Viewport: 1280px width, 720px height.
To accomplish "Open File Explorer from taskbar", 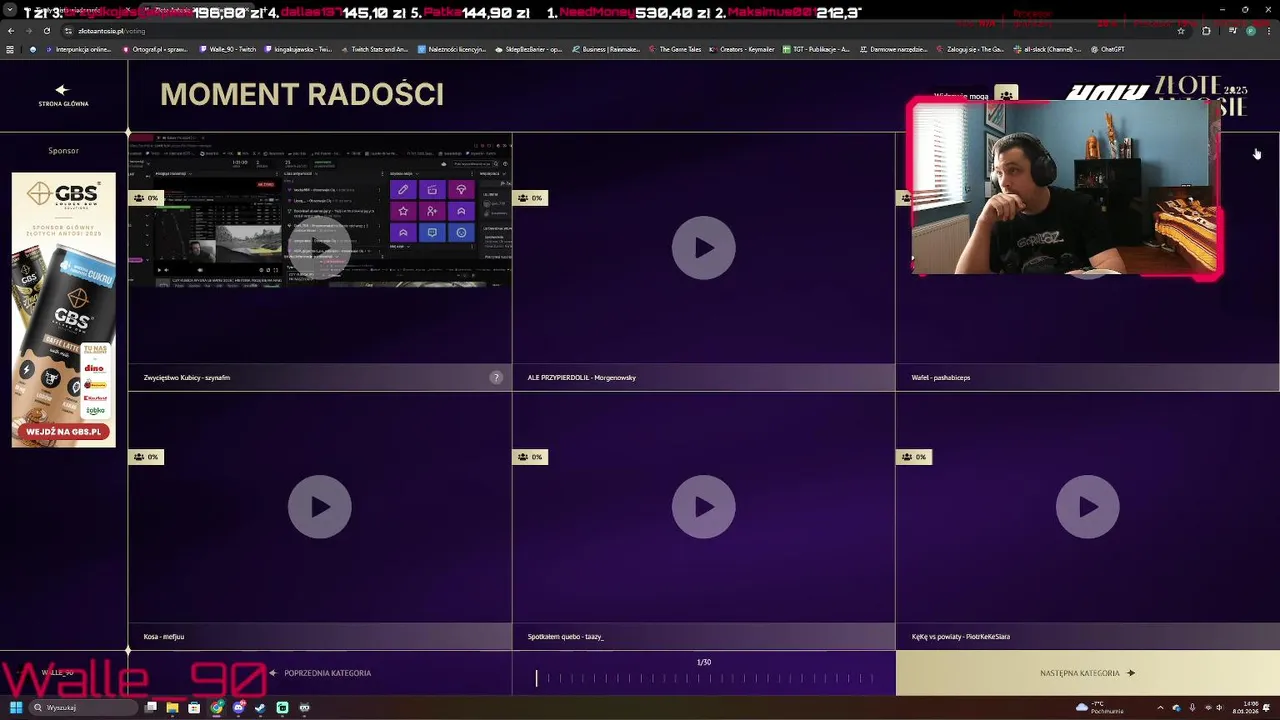I will click(x=172, y=708).
